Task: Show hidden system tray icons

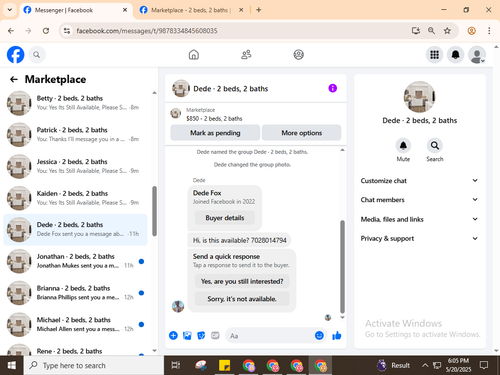Action: click(x=425, y=365)
